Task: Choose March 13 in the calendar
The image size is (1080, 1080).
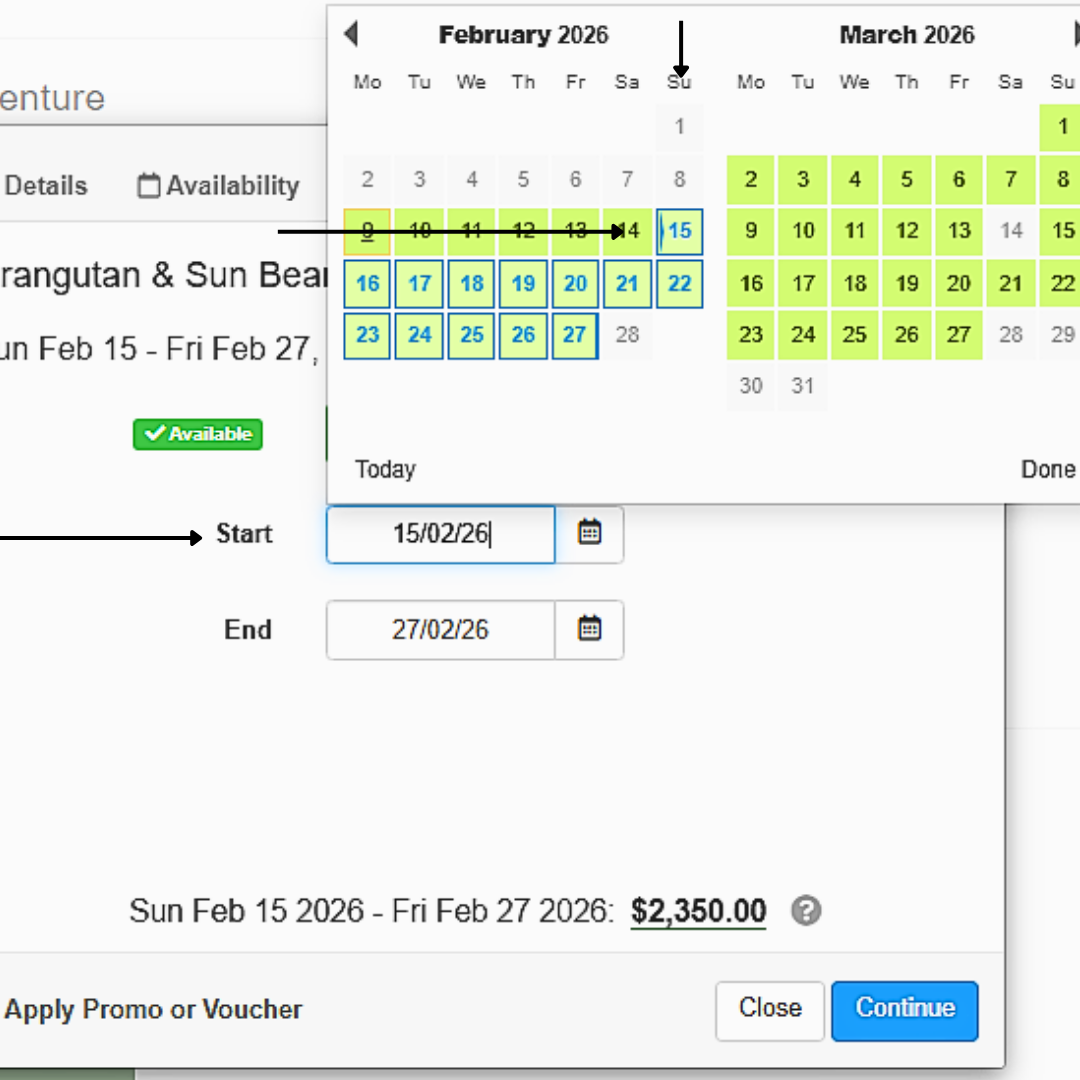Action: [959, 232]
